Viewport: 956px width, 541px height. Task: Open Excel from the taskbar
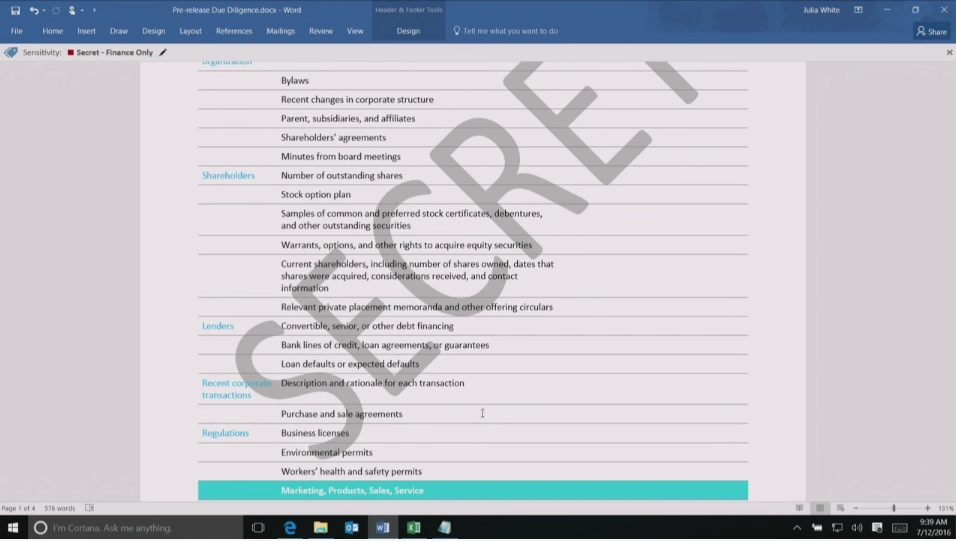coord(413,527)
